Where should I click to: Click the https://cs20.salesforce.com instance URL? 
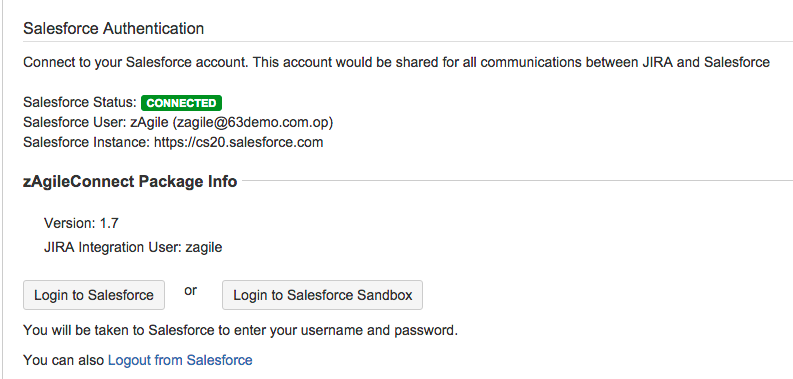pos(238,142)
